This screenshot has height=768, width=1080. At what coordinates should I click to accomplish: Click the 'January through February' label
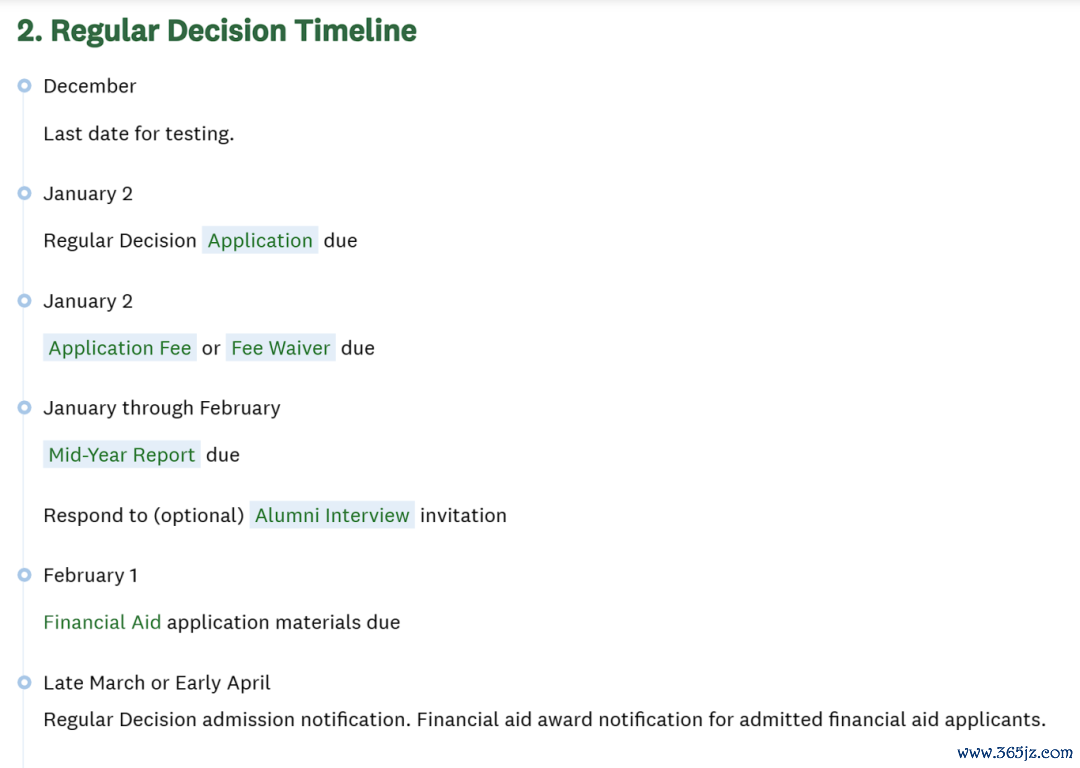pos(162,408)
